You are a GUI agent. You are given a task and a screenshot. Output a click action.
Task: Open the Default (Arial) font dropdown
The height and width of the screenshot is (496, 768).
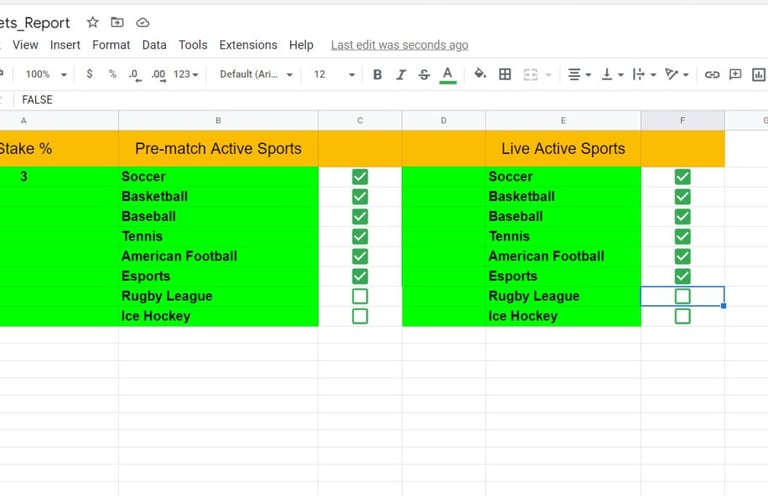pos(256,74)
